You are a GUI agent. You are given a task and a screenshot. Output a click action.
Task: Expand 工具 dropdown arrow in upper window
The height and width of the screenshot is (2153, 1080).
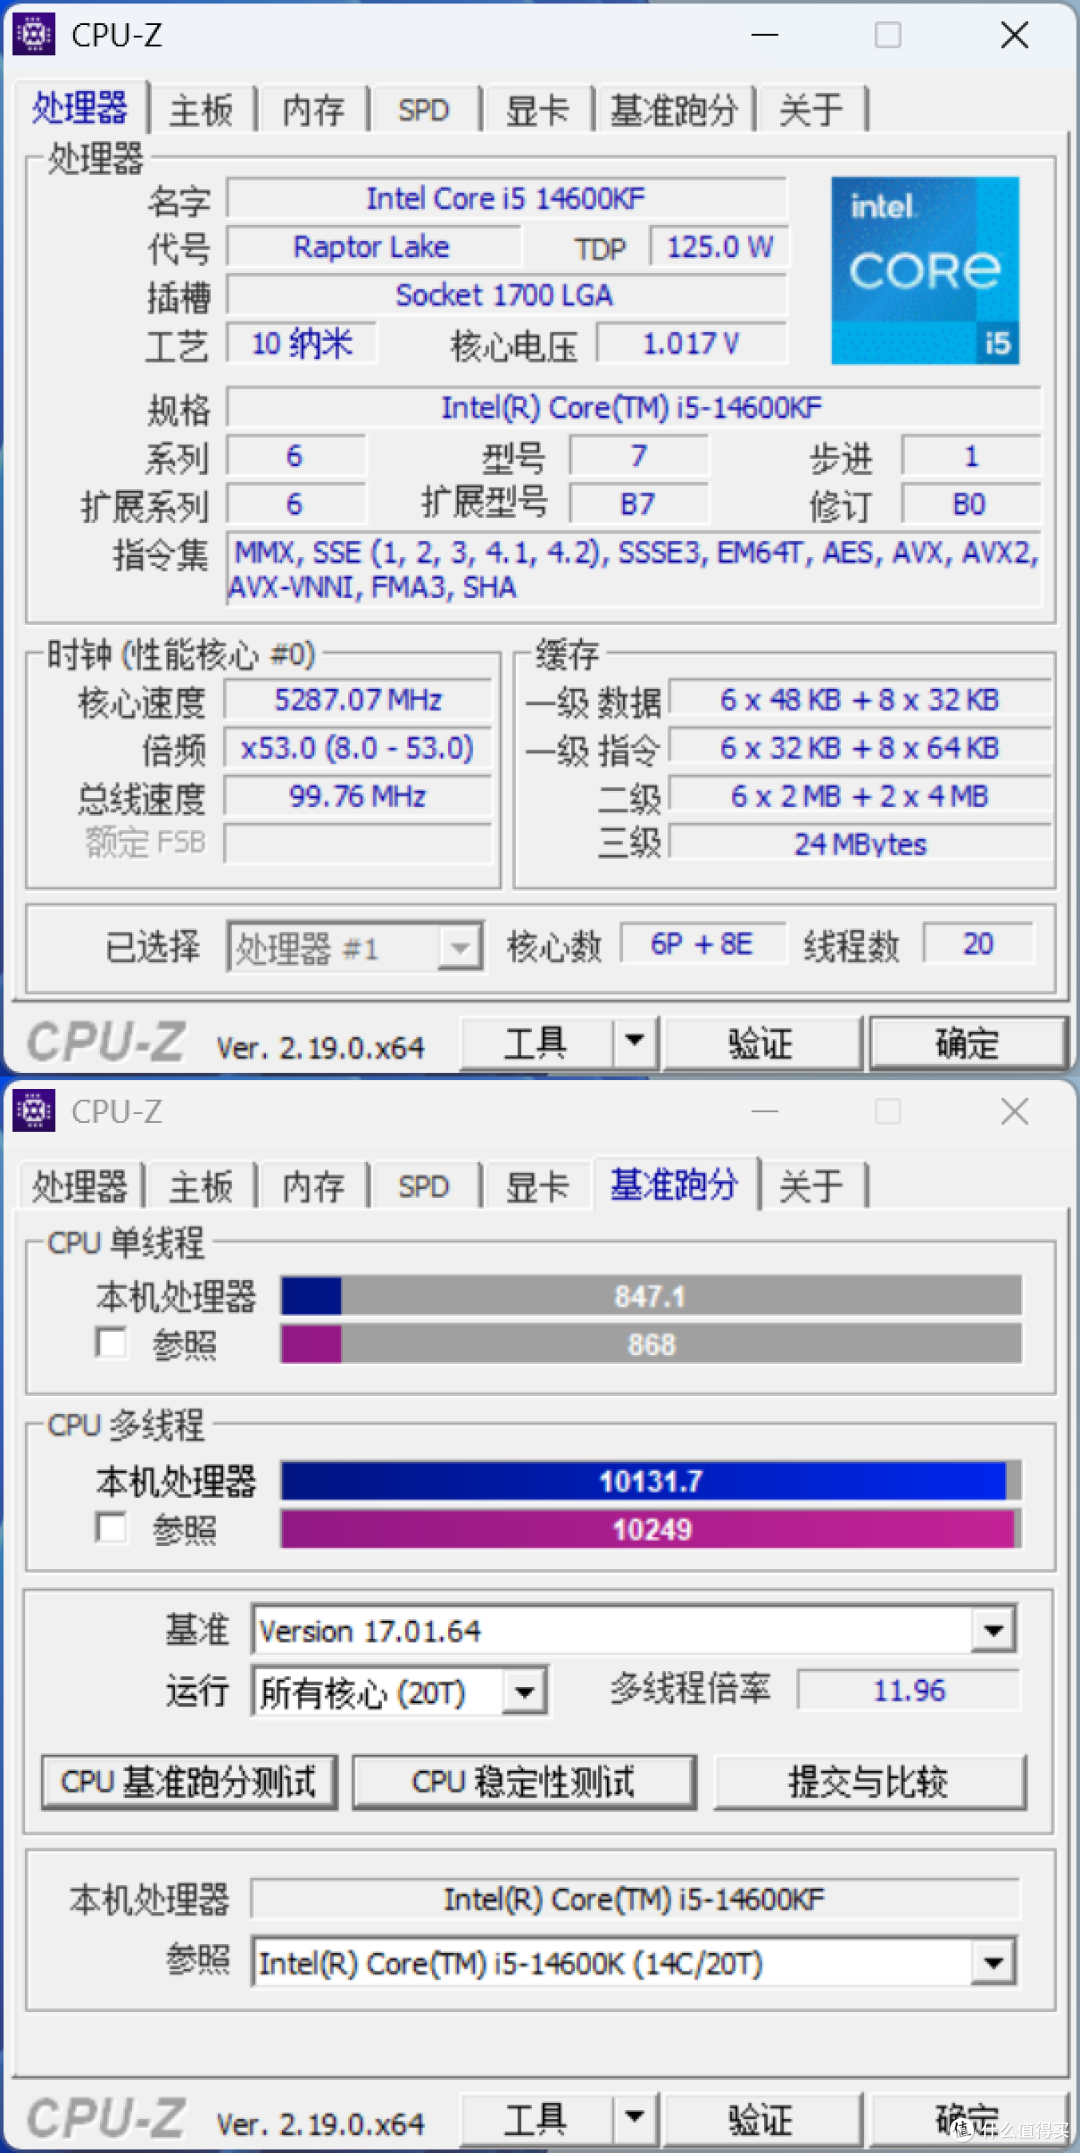(635, 1042)
